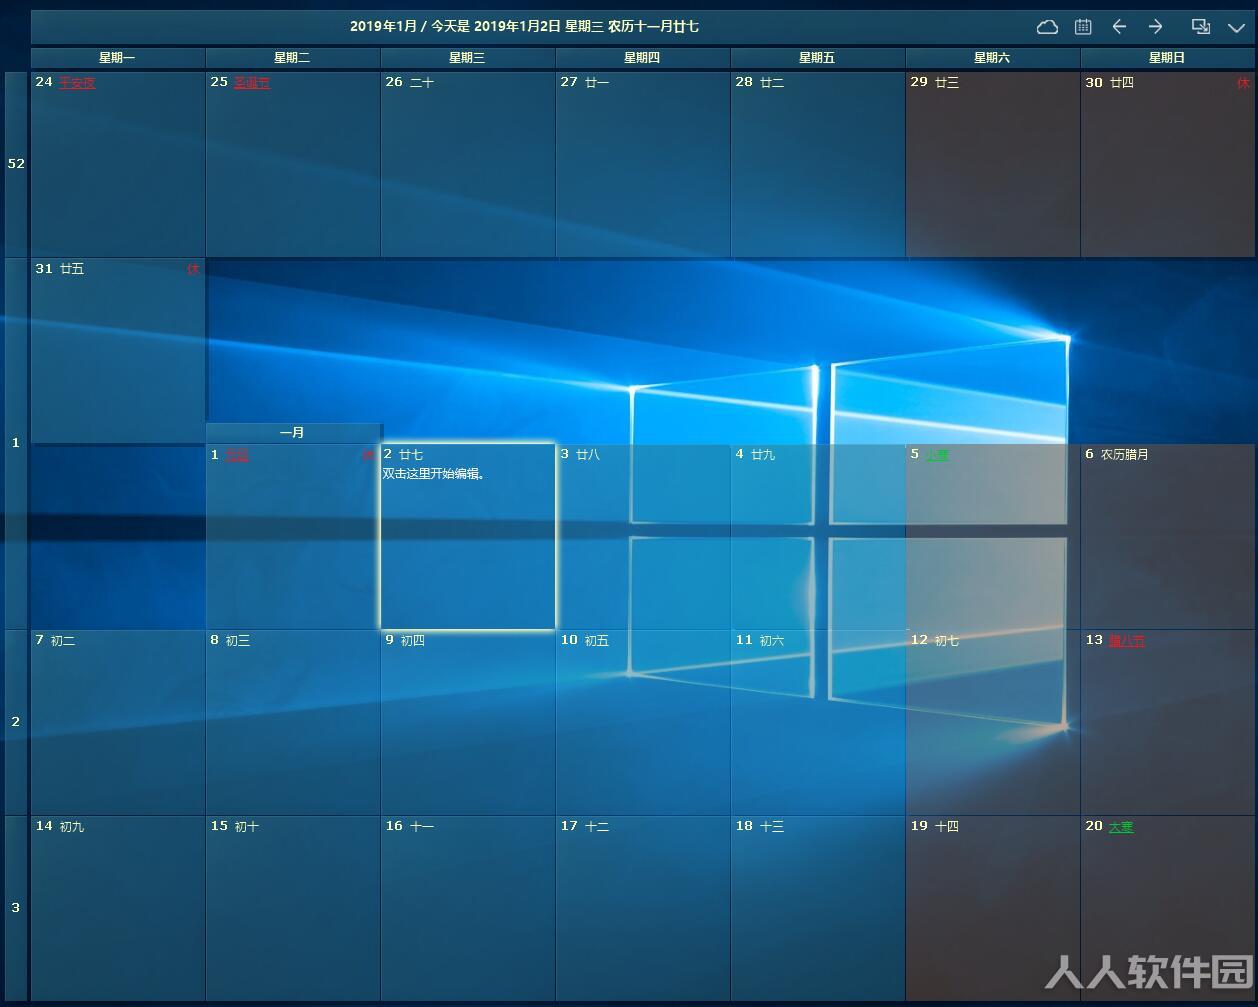Expand the chevron-down menu in the header
1258x1007 pixels.
pos(1236,28)
